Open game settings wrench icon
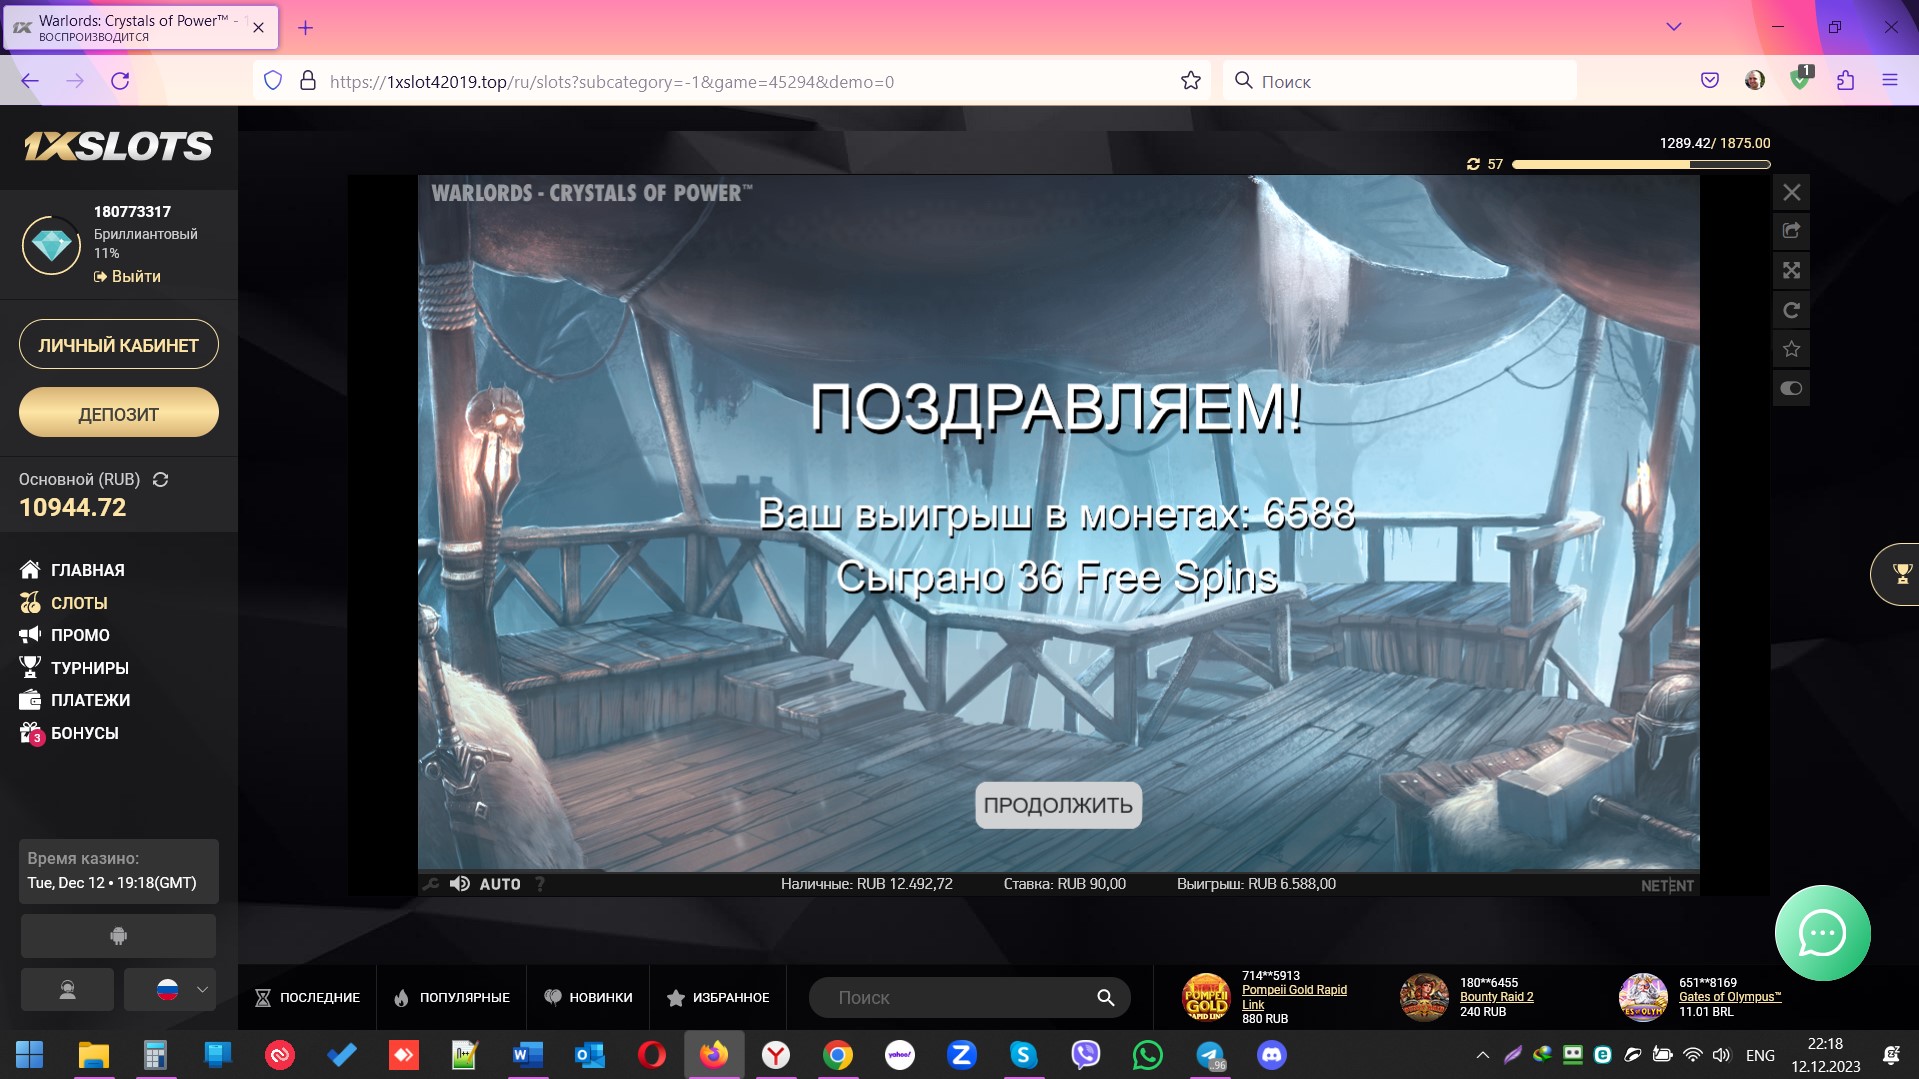Screen dimensions: 1919x1079 431,884
